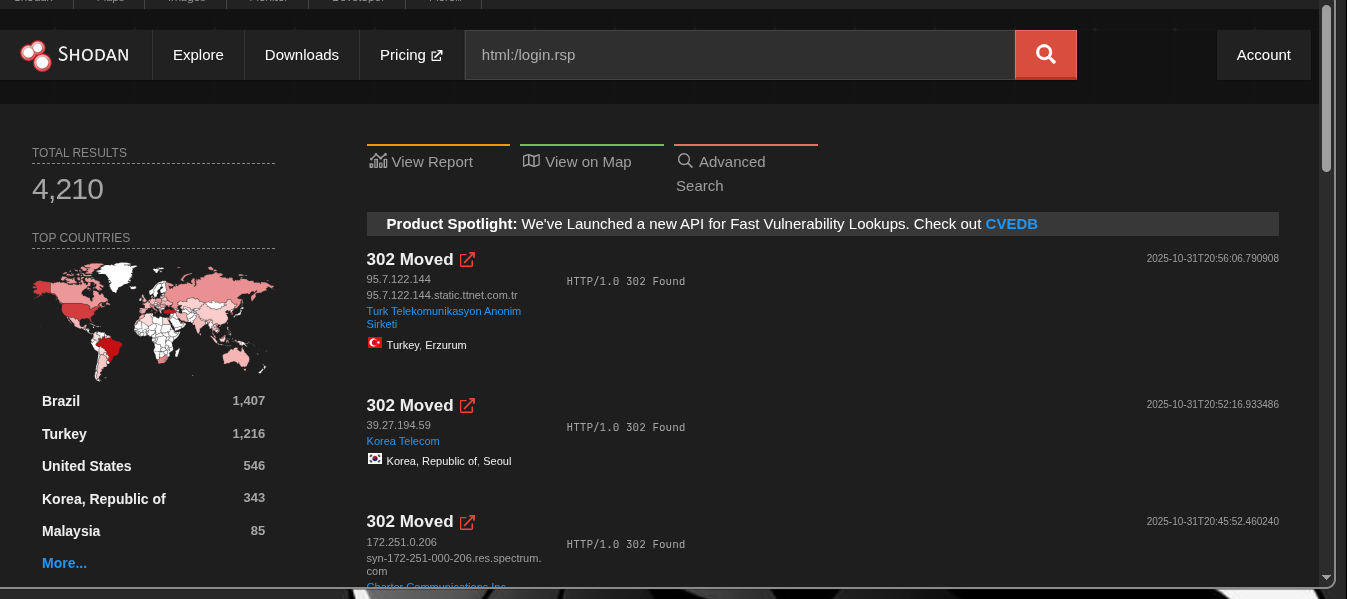The width and height of the screenshot is (1347, 599).
Task: Open external link icon beside 39.27.194.59 result
Action: 467,406
